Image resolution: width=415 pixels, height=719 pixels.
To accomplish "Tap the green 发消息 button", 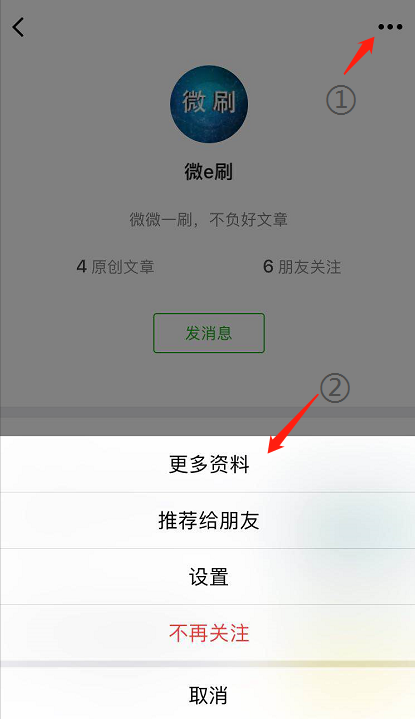I will point(209,333).
